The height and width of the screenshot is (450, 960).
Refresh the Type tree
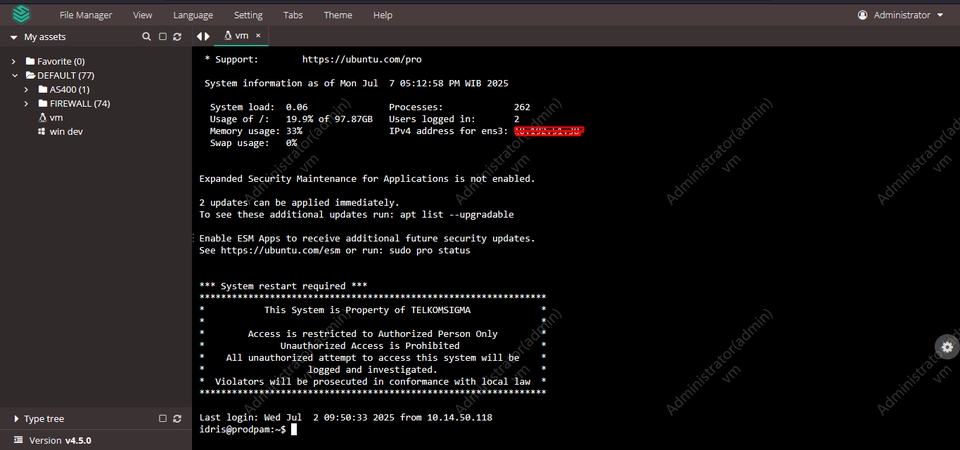[177, 419]
